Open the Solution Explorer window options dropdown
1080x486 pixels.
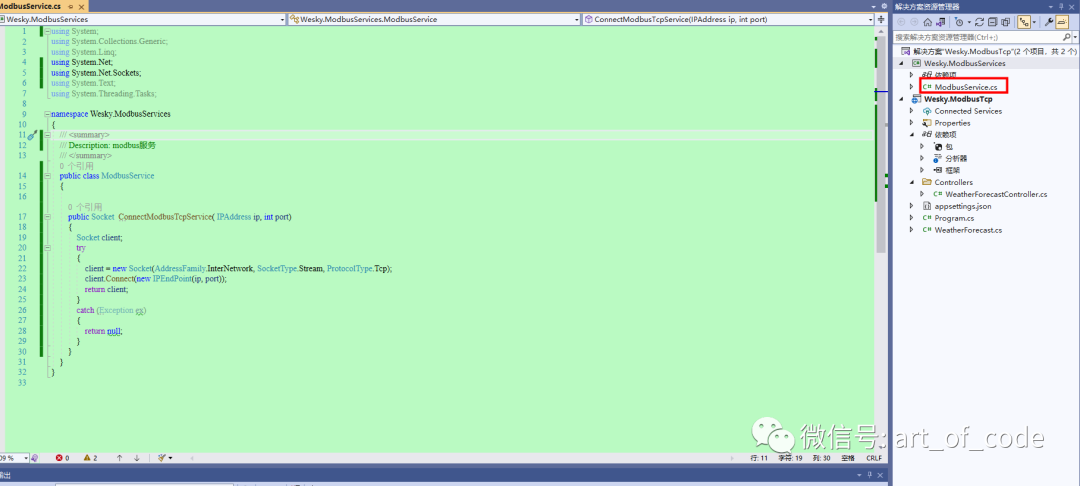[1050, 7]
